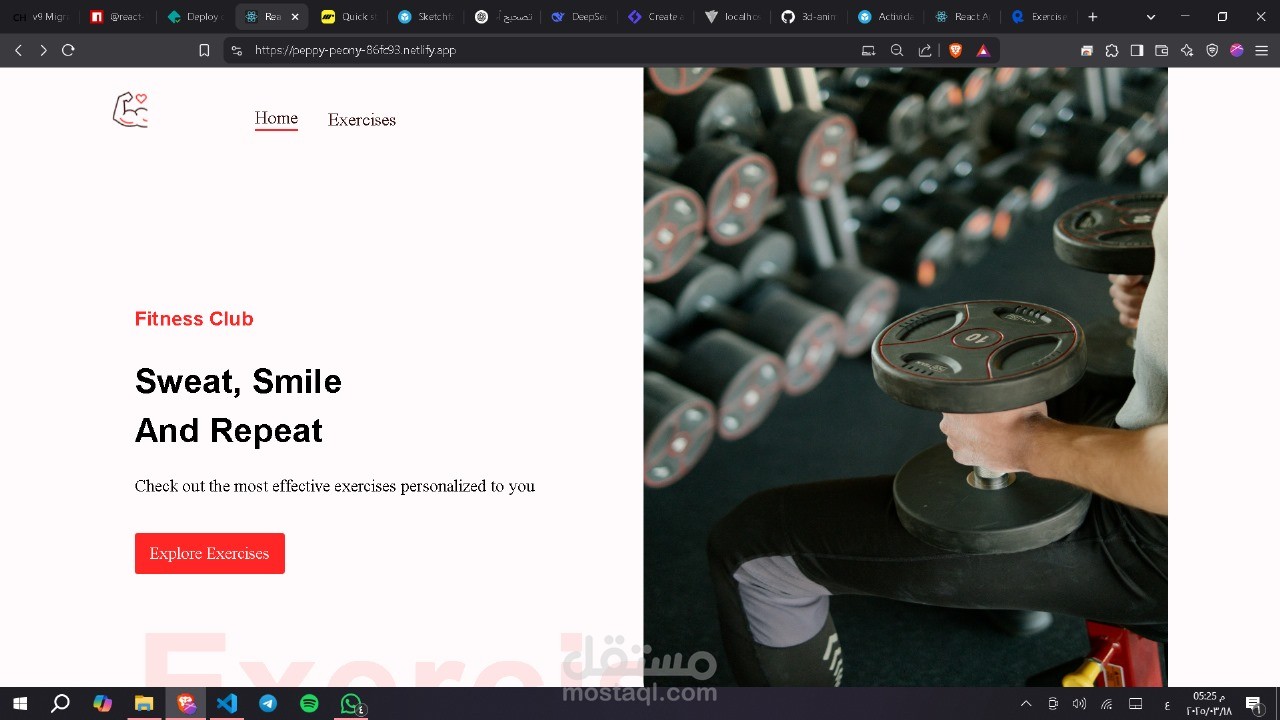Bookmark this page using the flag icon
Screen dimensions: 1280x720
pos(204,49)
